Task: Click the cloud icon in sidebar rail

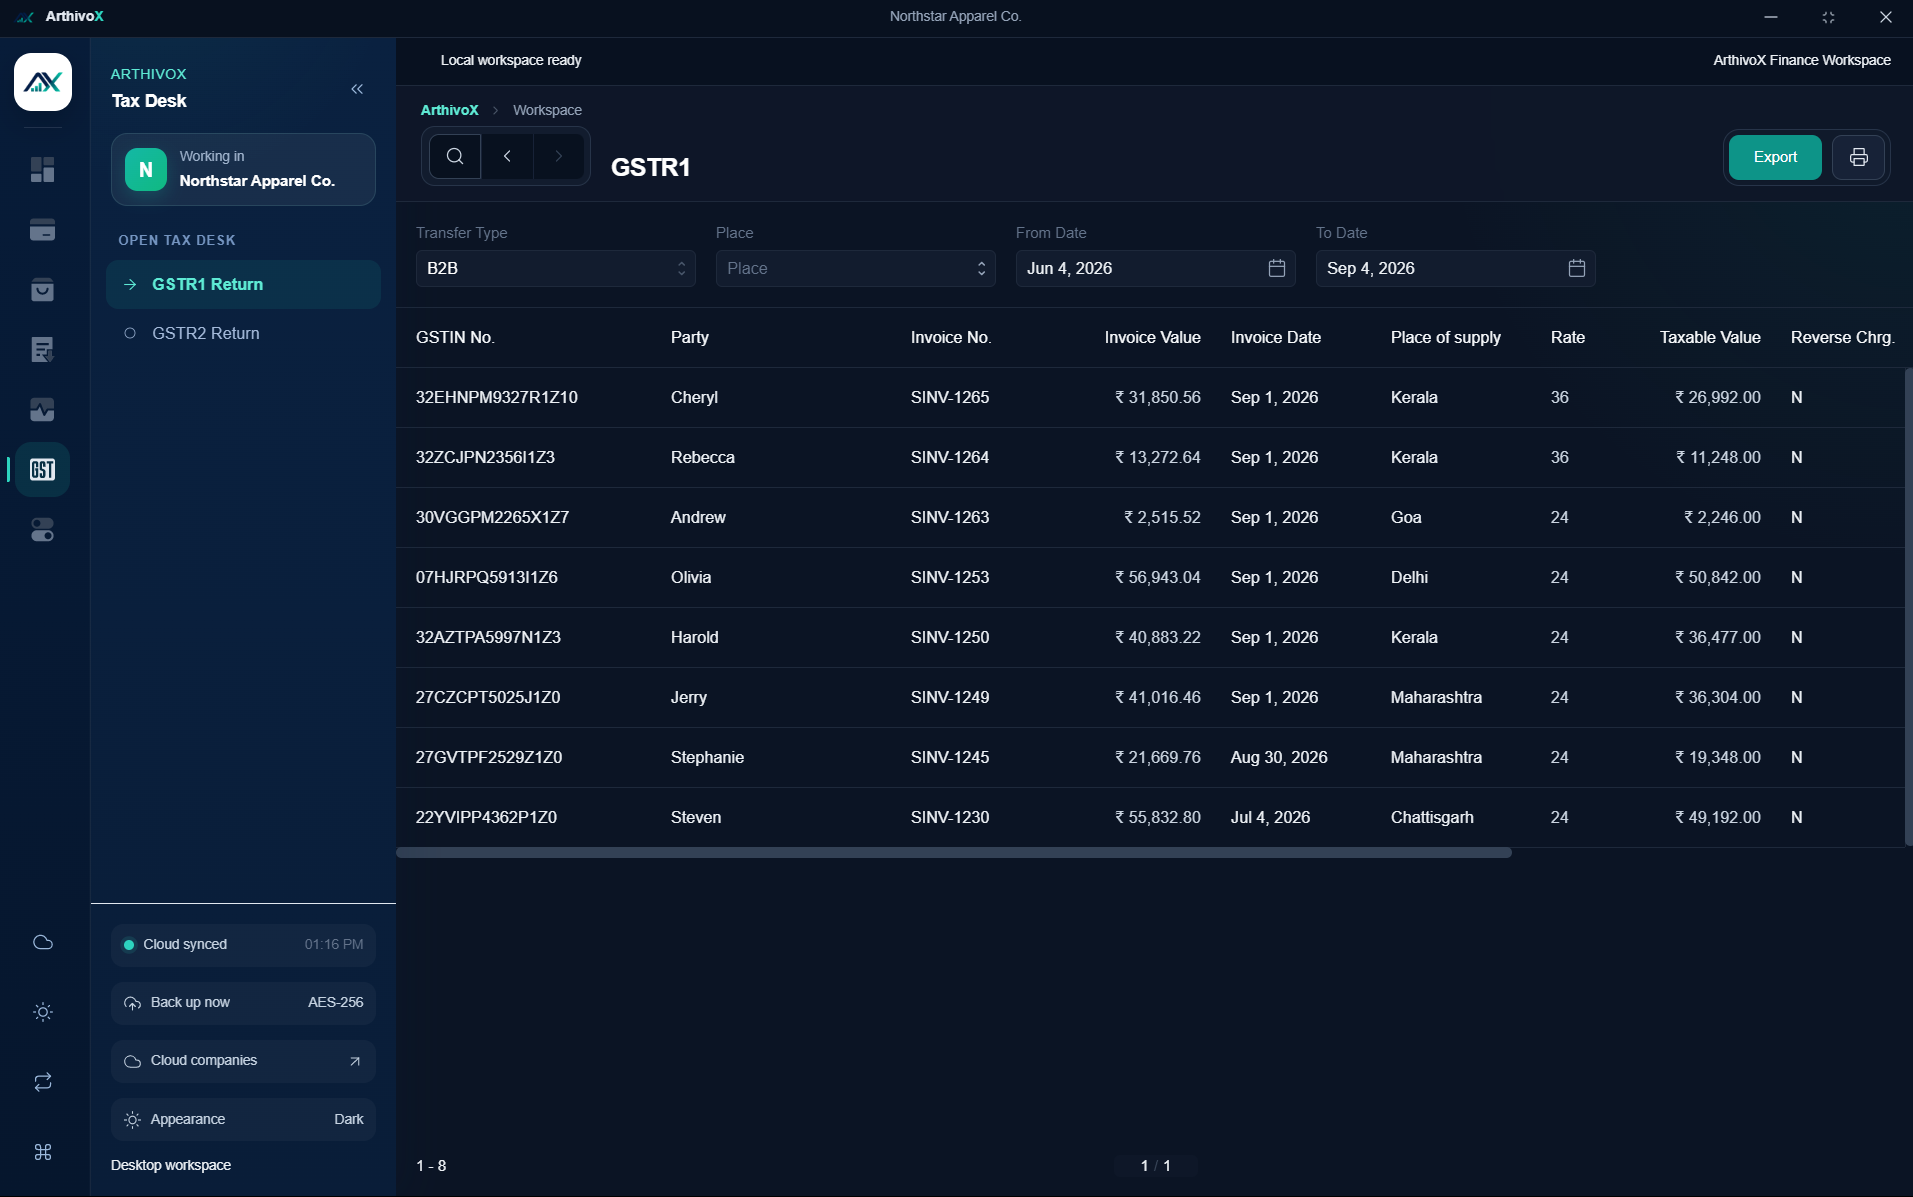Action: click(43, 942)
